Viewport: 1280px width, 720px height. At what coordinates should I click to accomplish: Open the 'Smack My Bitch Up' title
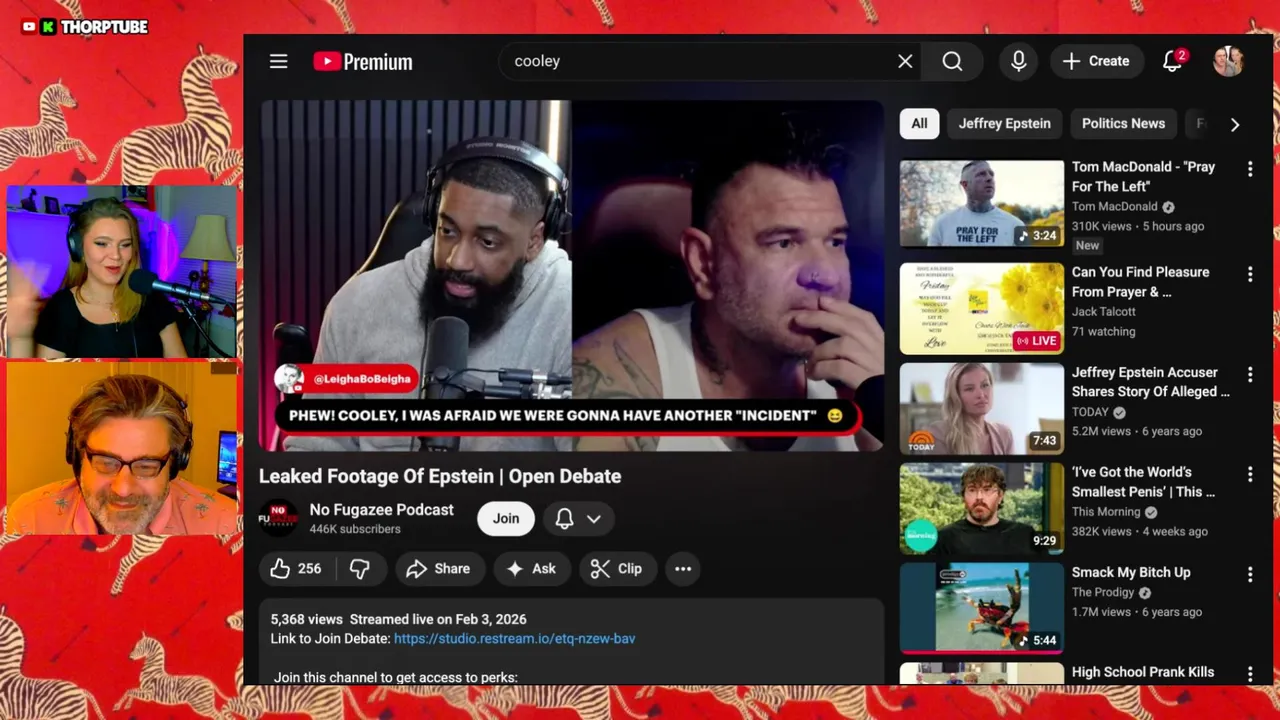[x=1131, y=572]
